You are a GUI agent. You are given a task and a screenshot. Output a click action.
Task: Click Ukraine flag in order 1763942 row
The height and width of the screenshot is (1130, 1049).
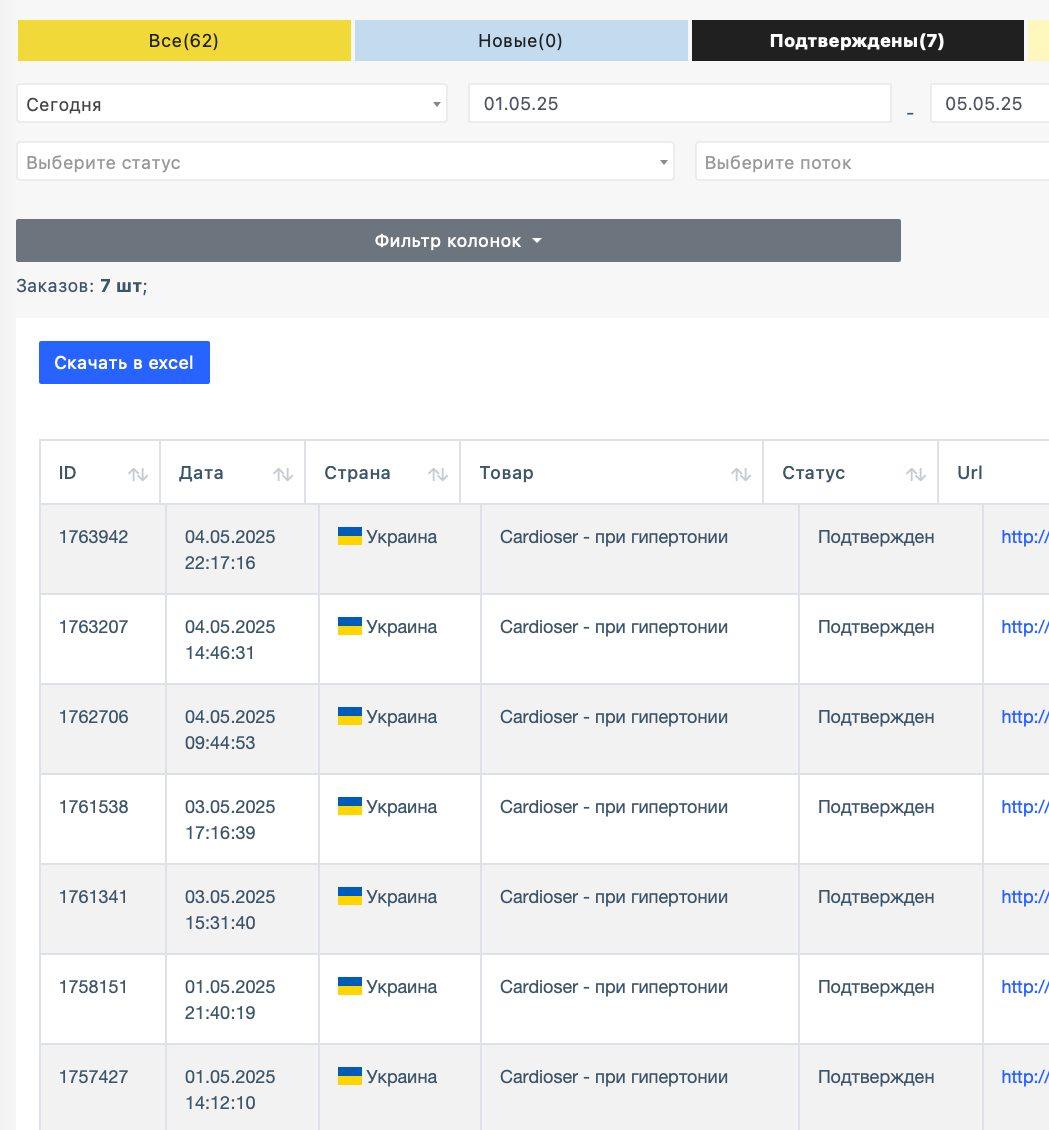(x=349, y=536)
